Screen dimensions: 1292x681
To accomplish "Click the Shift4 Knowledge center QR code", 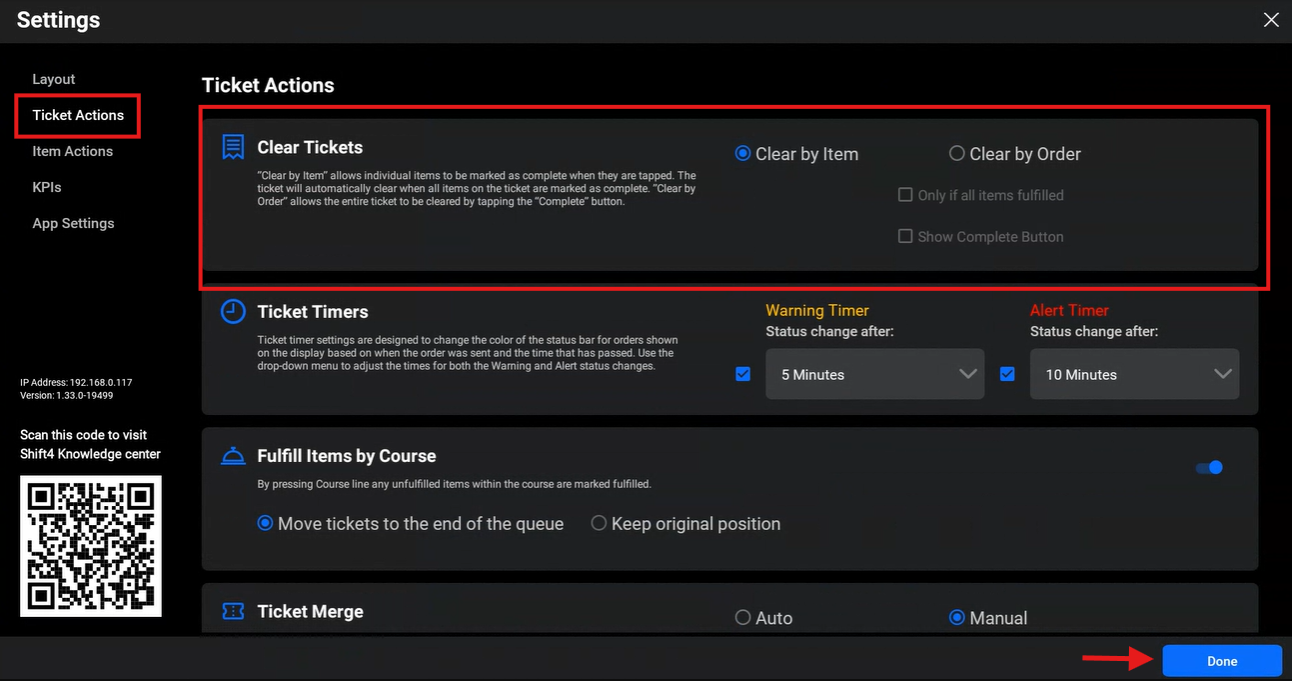I will click(x=91, y=545).
